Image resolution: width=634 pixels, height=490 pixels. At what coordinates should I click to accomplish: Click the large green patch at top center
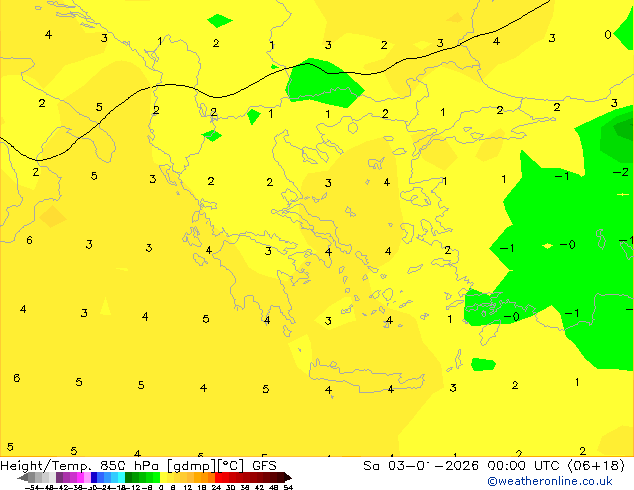coord(325,83)
